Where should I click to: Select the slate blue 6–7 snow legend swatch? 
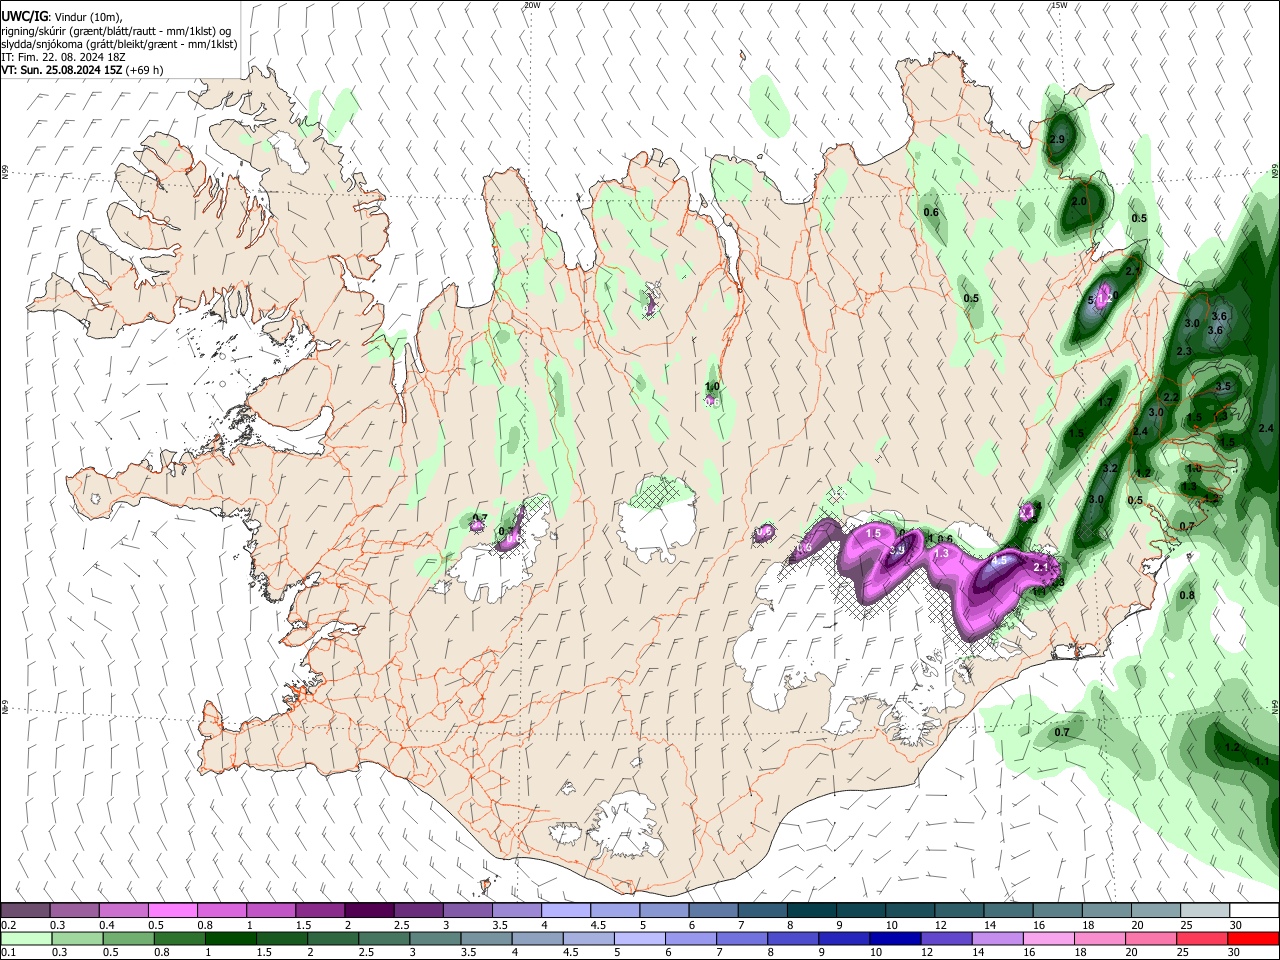(713, 911)
